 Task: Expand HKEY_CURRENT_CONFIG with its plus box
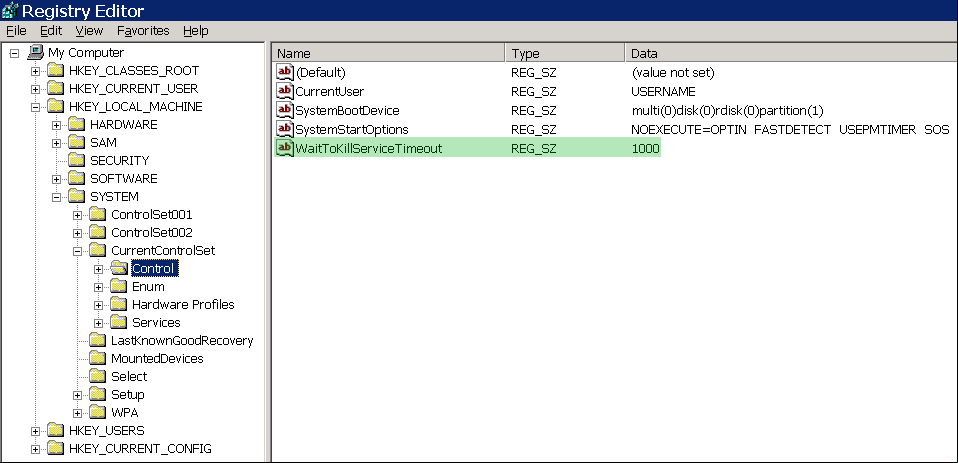(35, 449)
